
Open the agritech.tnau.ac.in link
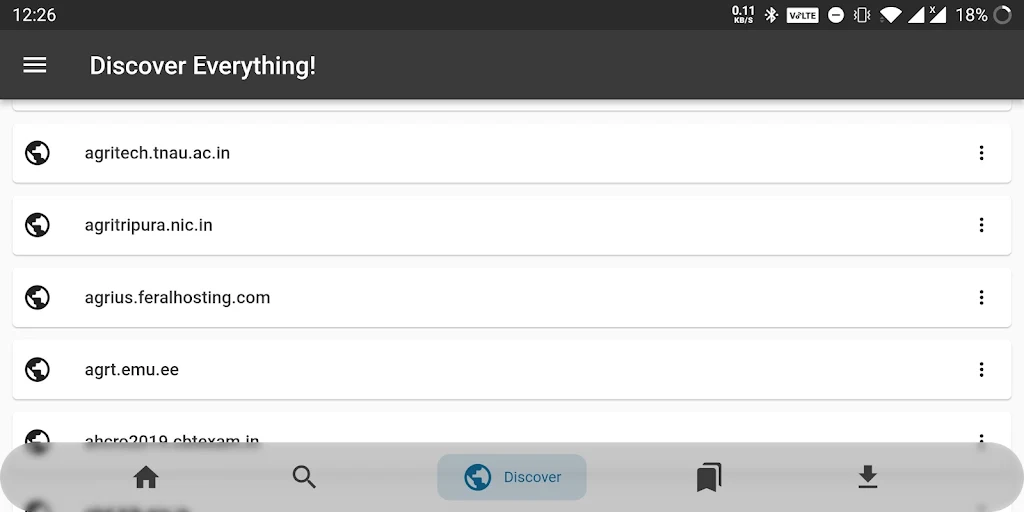157,153
